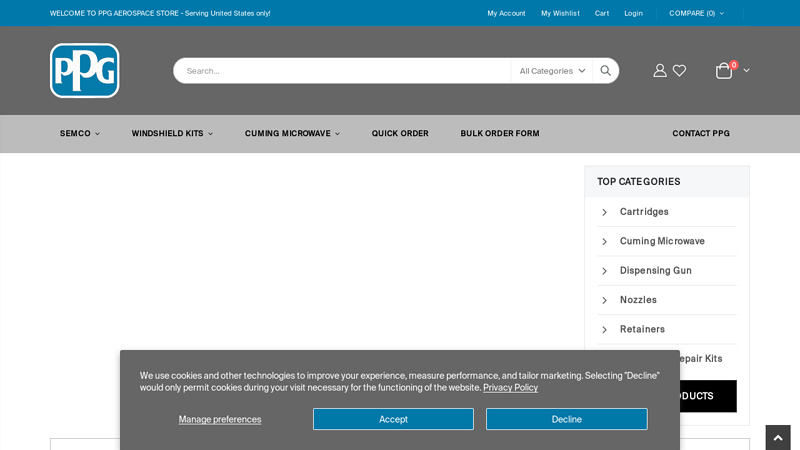Open My Wishlist link

pyautogui.click(x=560, y=13)
